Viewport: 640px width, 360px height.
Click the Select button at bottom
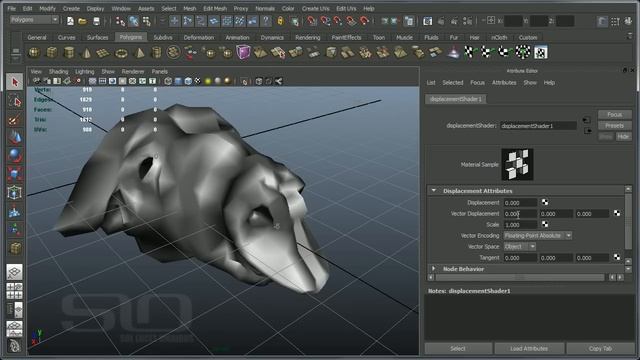(x=458, y=349)
